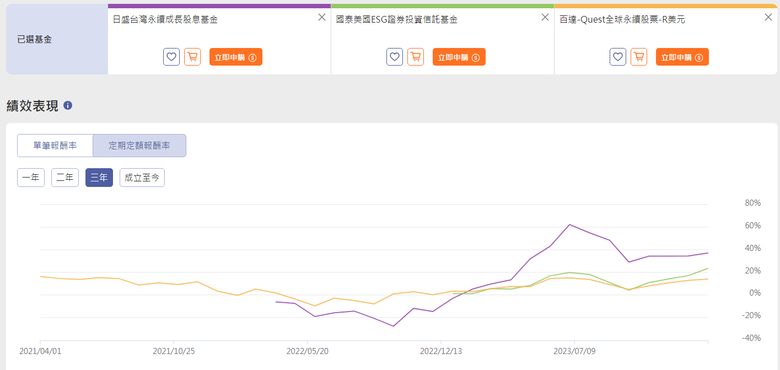
Task: Open the 績效表現 info icon
Action: [x=68, y=106]
